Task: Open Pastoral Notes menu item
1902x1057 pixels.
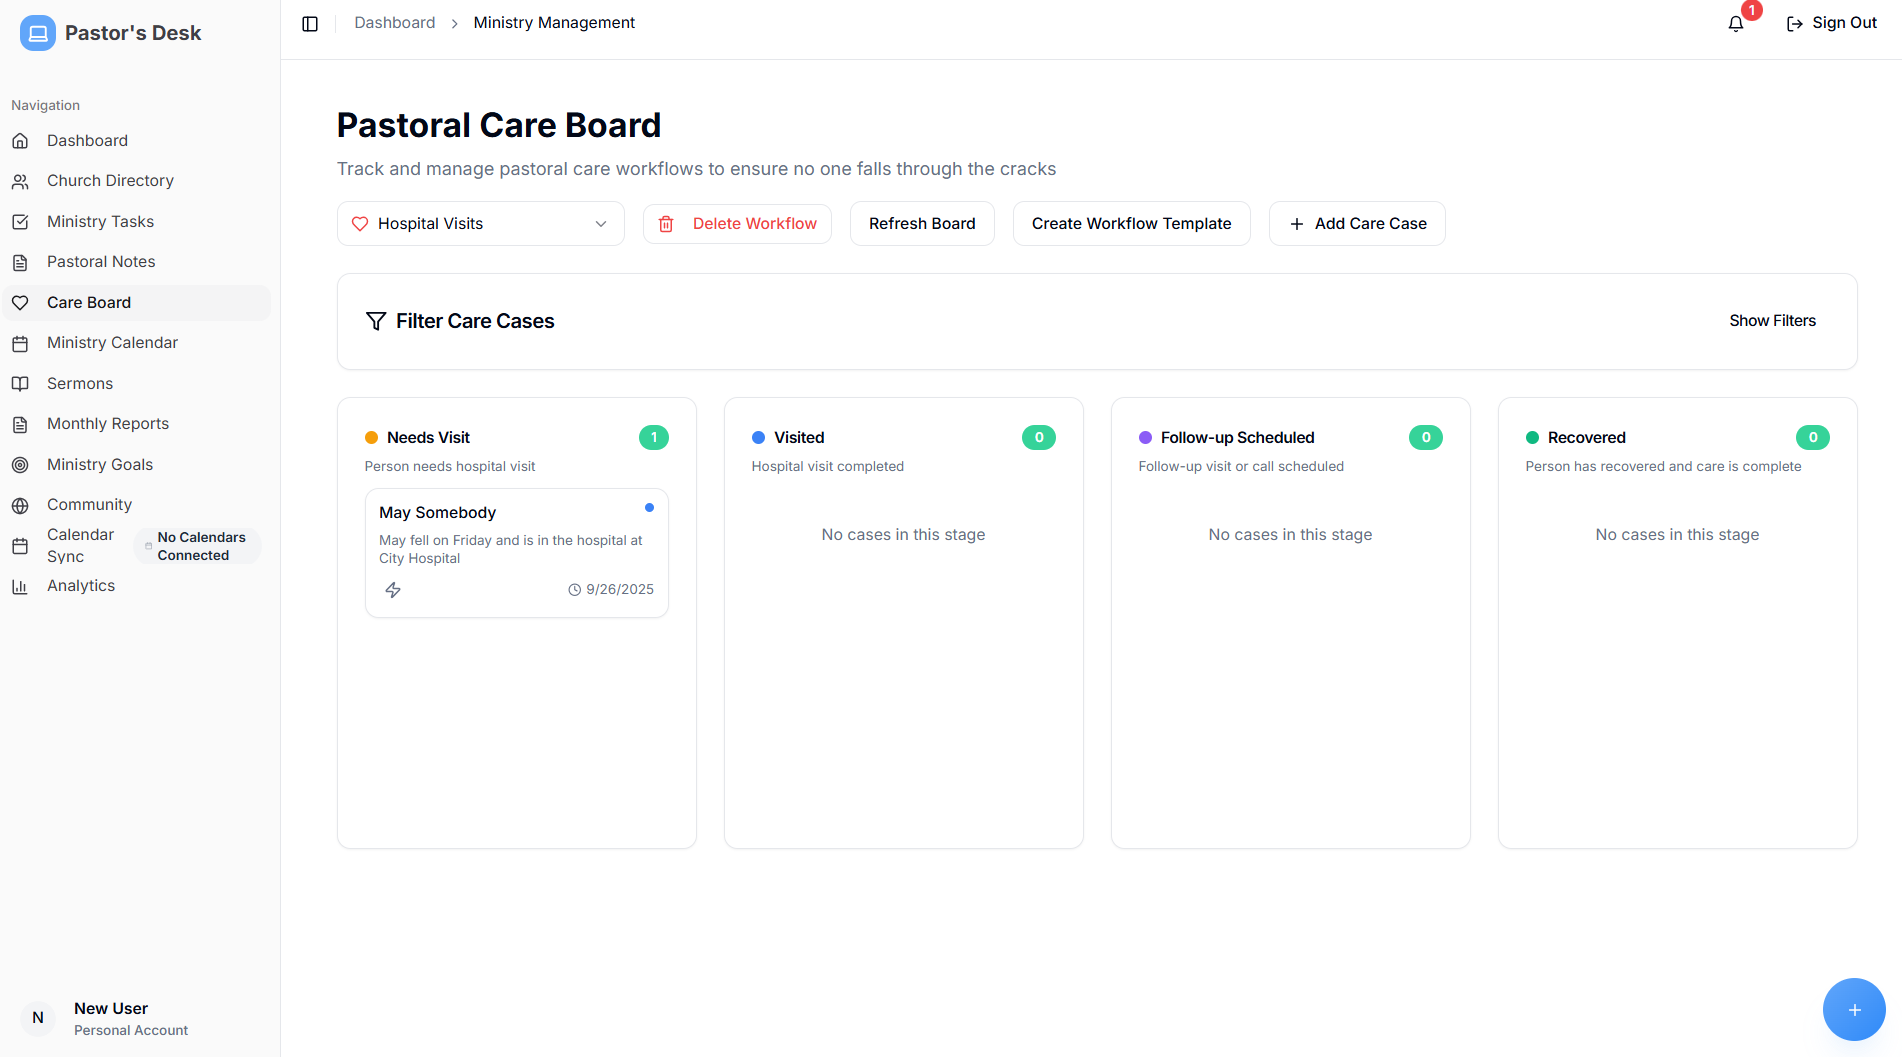Action: [101, 262]
